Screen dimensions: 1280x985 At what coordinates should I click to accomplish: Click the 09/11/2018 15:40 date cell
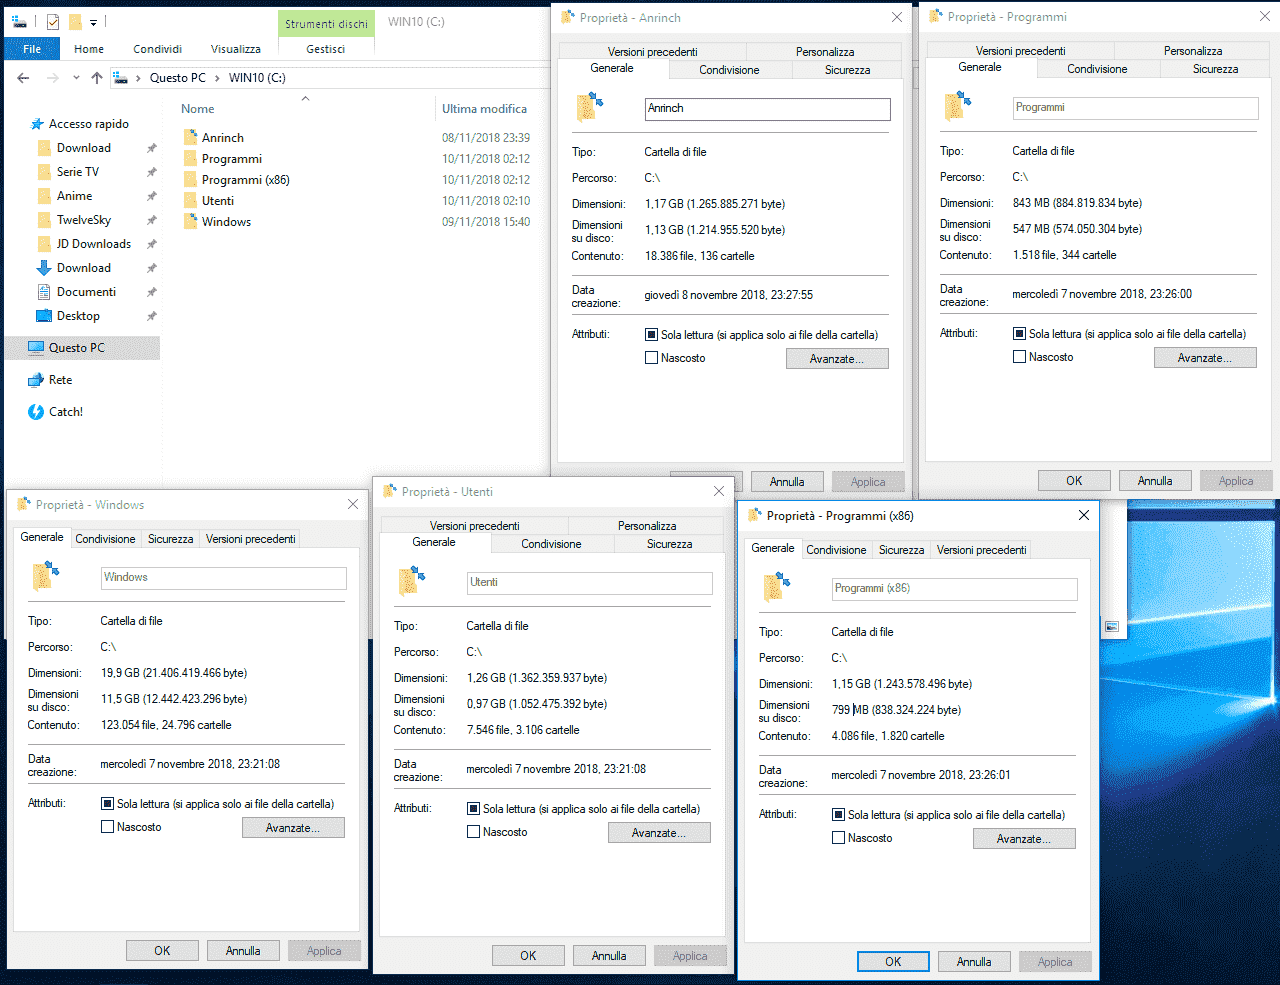486,222
